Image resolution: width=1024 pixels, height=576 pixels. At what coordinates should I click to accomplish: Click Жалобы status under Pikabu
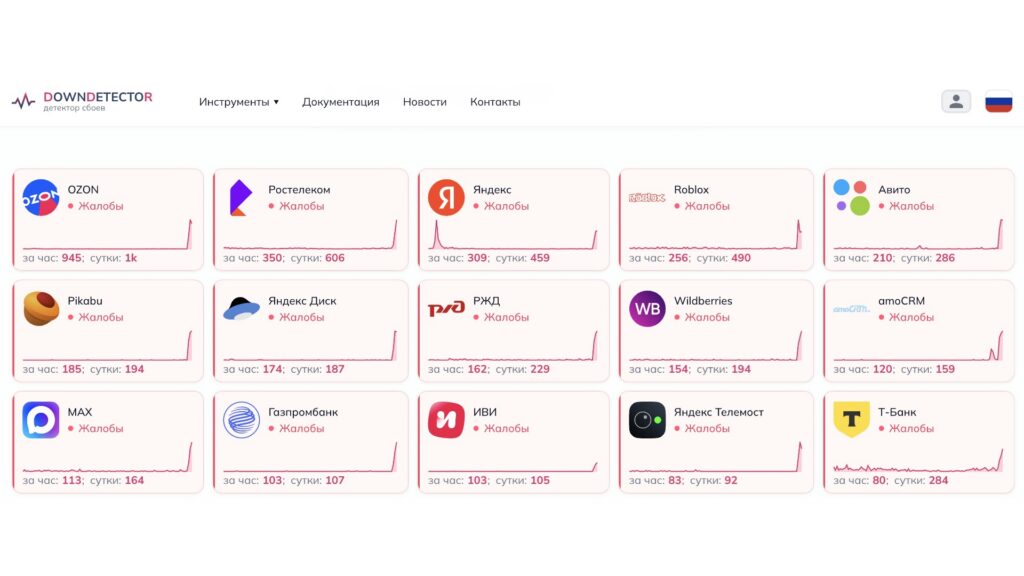(x=95, y=317)
